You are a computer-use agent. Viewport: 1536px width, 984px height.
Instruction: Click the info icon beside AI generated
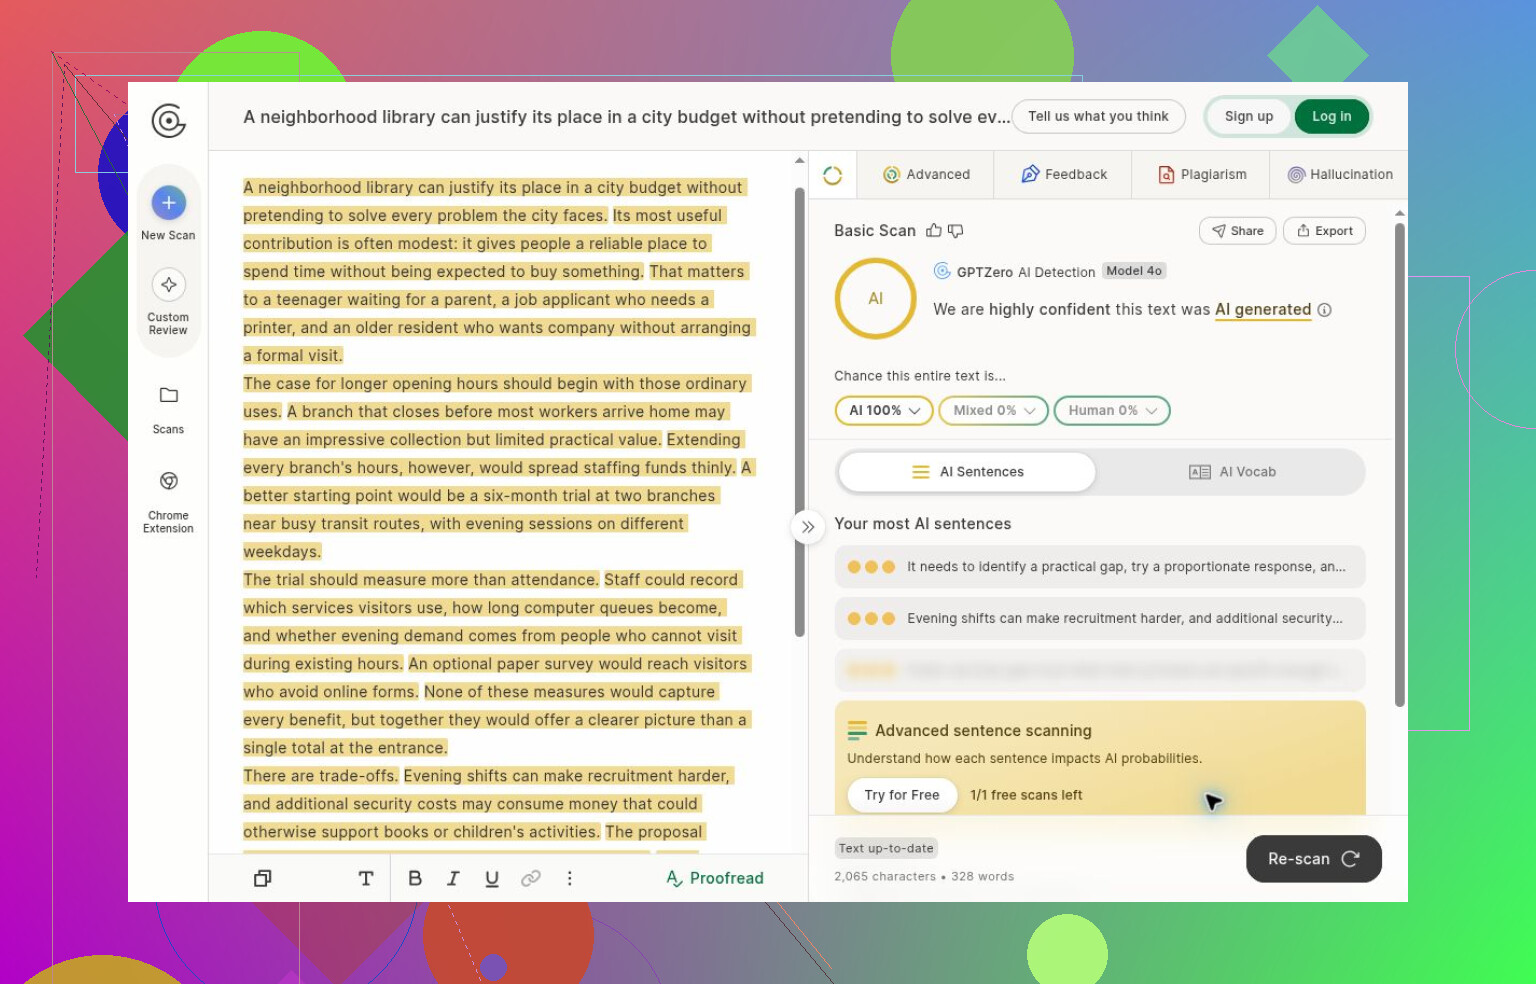(1324, 310)
